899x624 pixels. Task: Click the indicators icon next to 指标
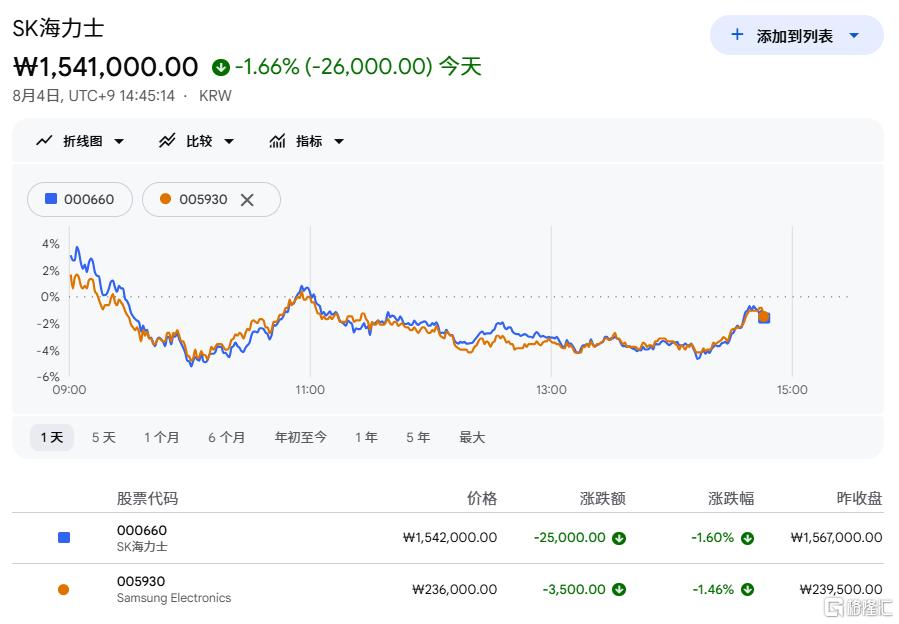277,141
